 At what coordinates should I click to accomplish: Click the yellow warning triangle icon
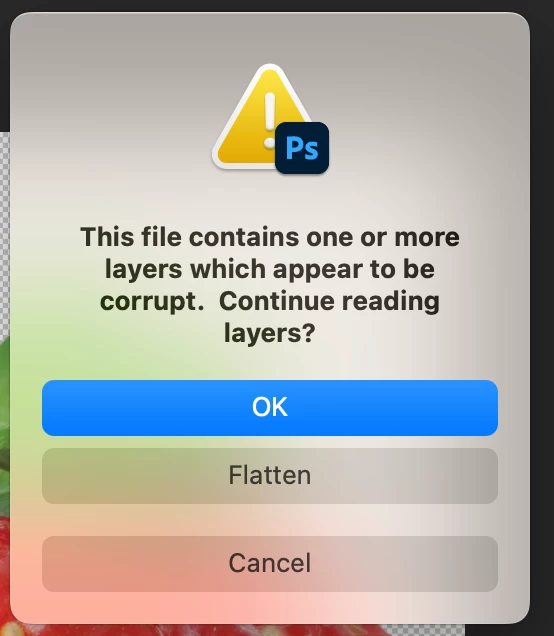260,122
